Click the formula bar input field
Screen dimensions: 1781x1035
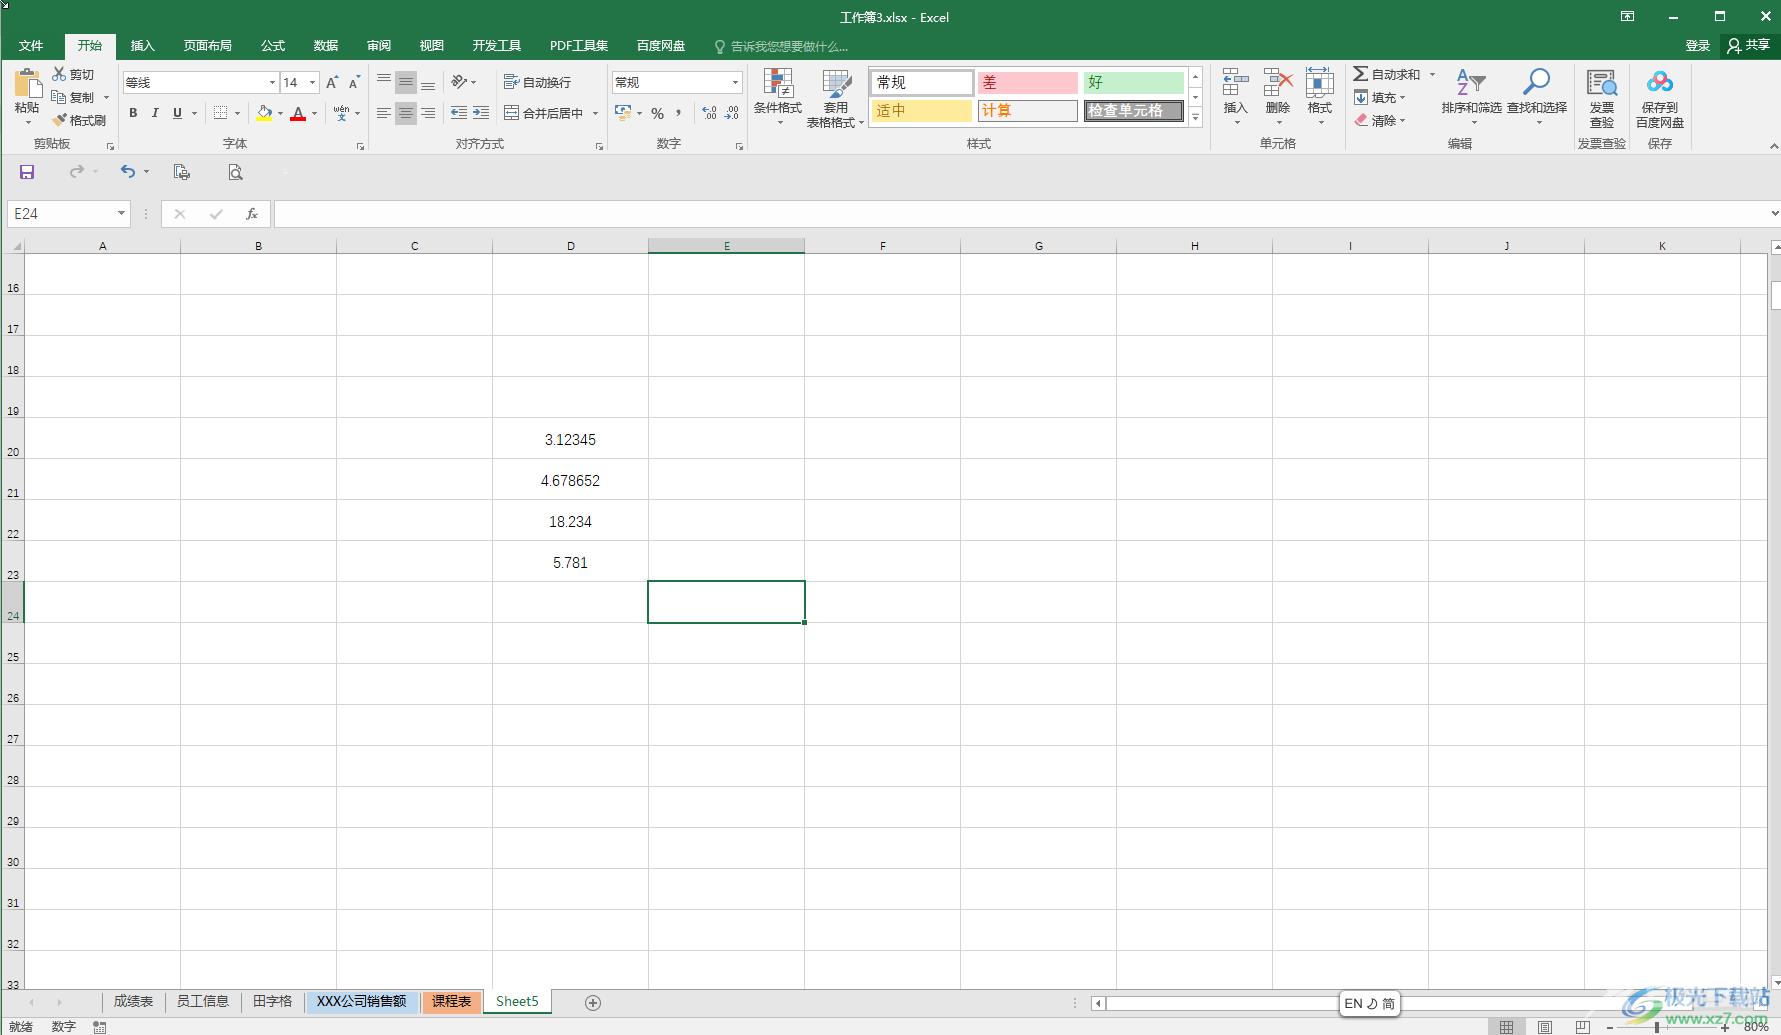point(1020,213)
